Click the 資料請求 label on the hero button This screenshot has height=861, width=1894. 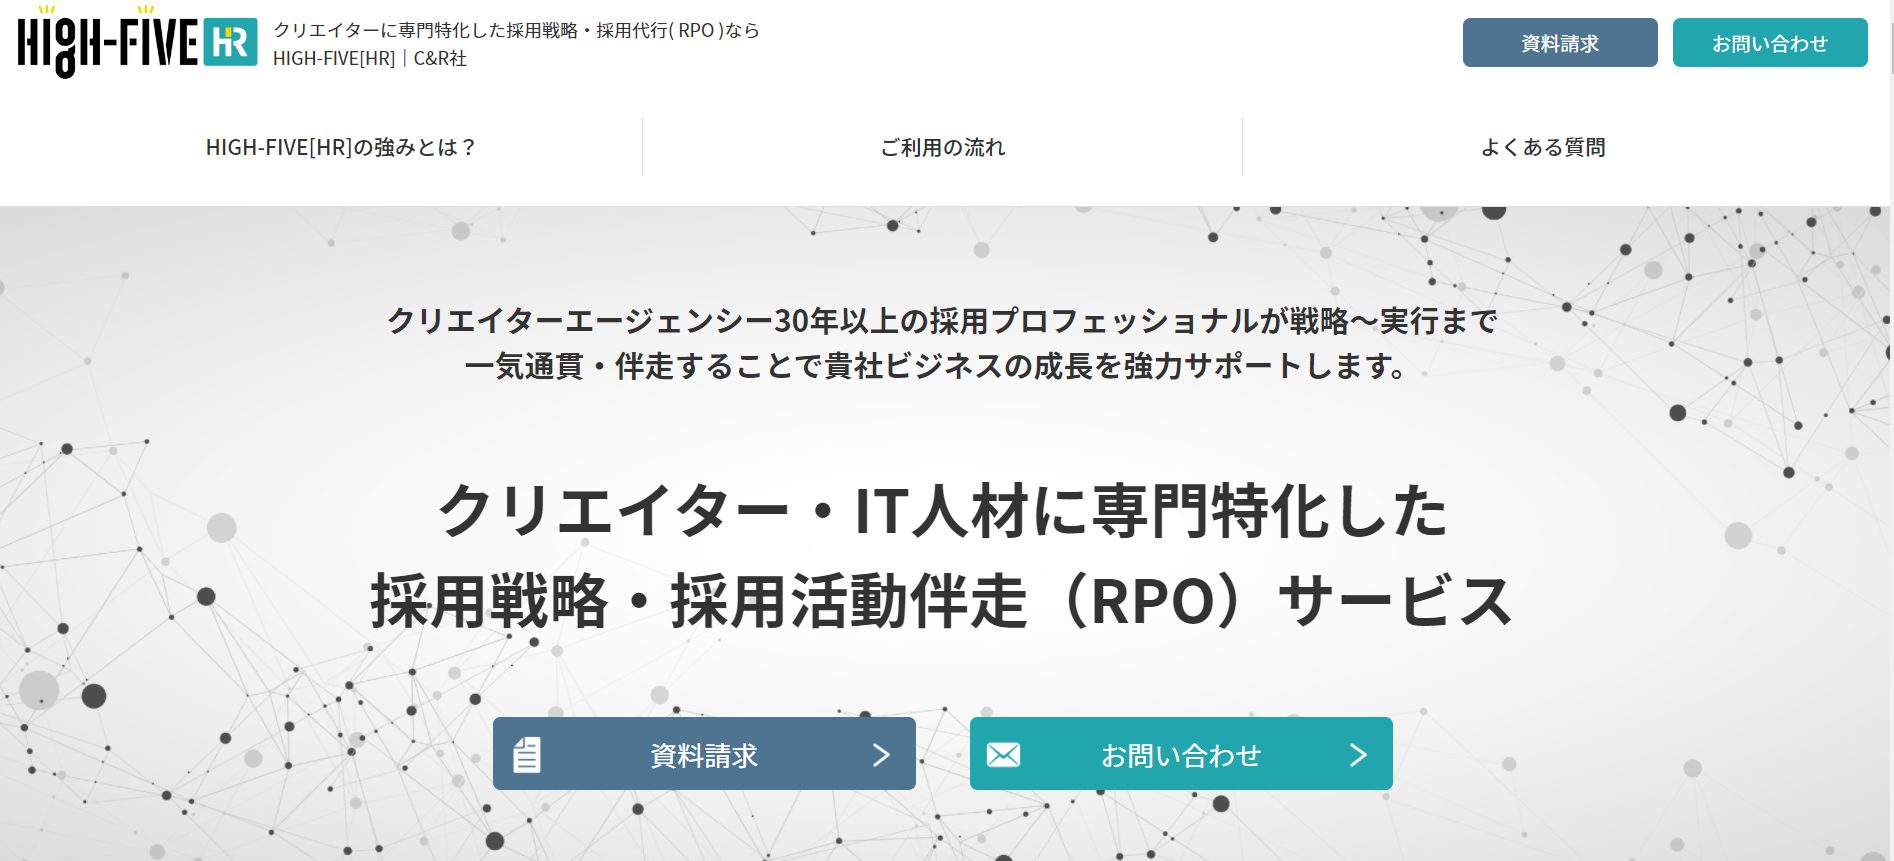coord(704,756)
